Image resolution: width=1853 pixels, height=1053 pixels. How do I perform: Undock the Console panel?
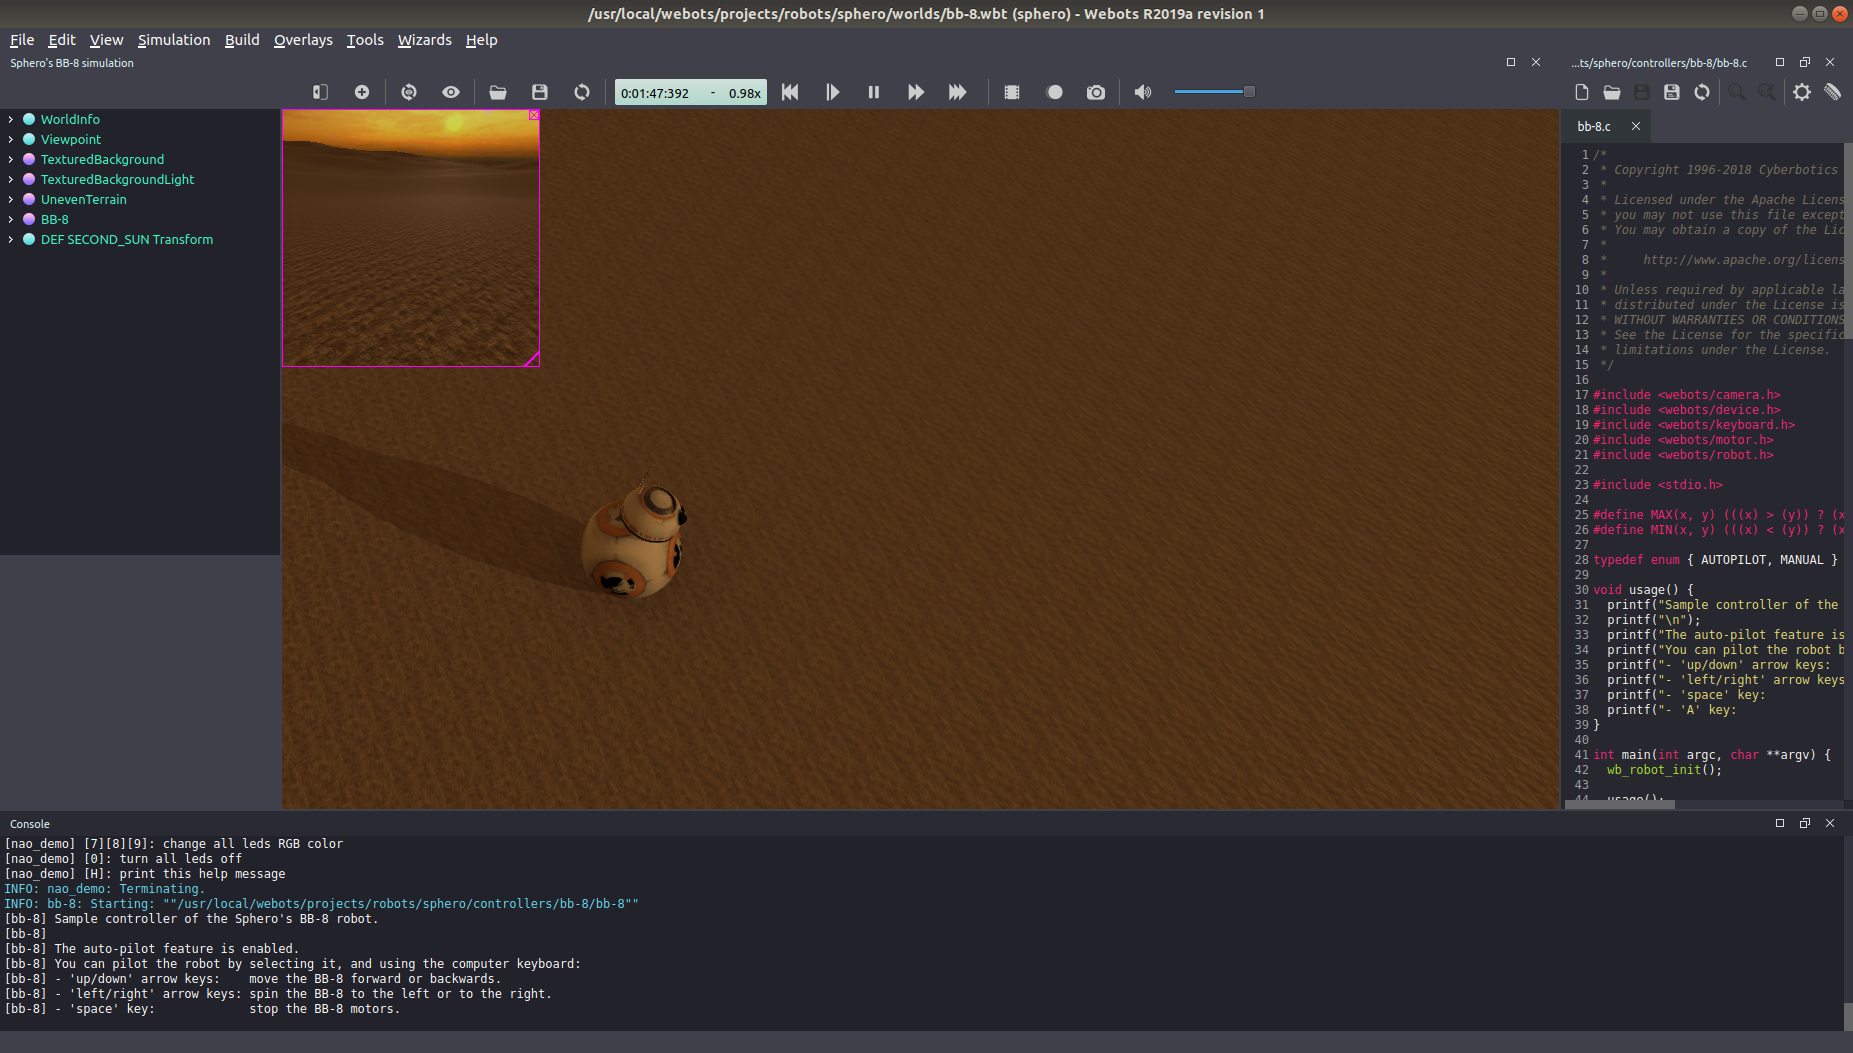[x=1805, y=823]
